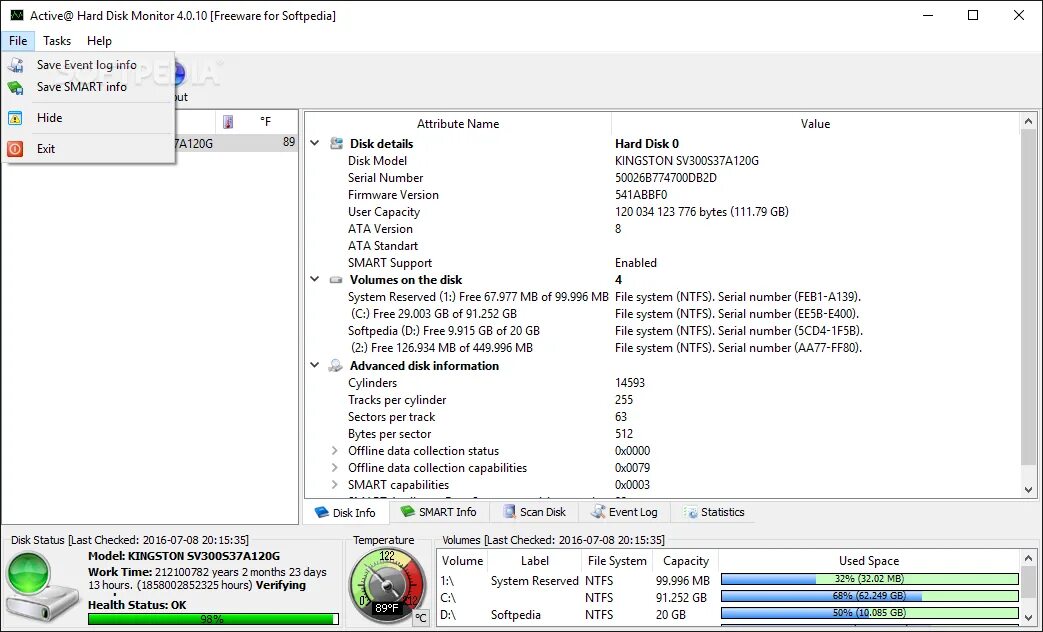The image size is (1043, 632).
Task: Click the Event Log tab icon
Action: point(598,512)
